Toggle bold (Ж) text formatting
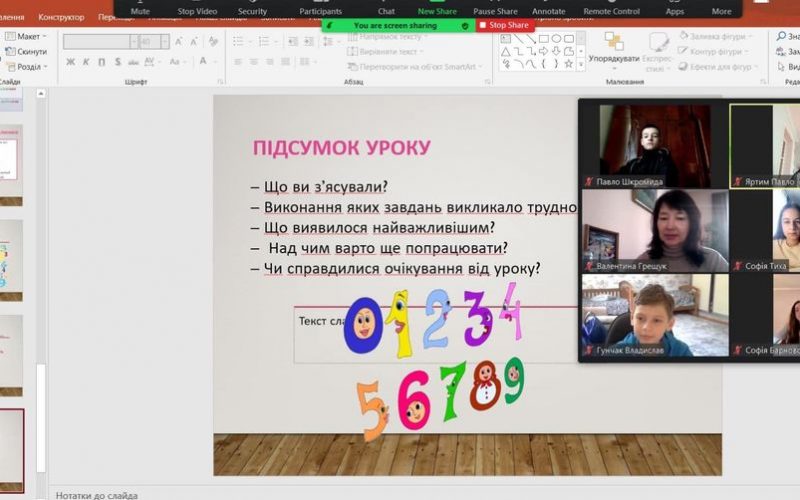The height and width of the screenshot is (500, 800). (71, 62)
